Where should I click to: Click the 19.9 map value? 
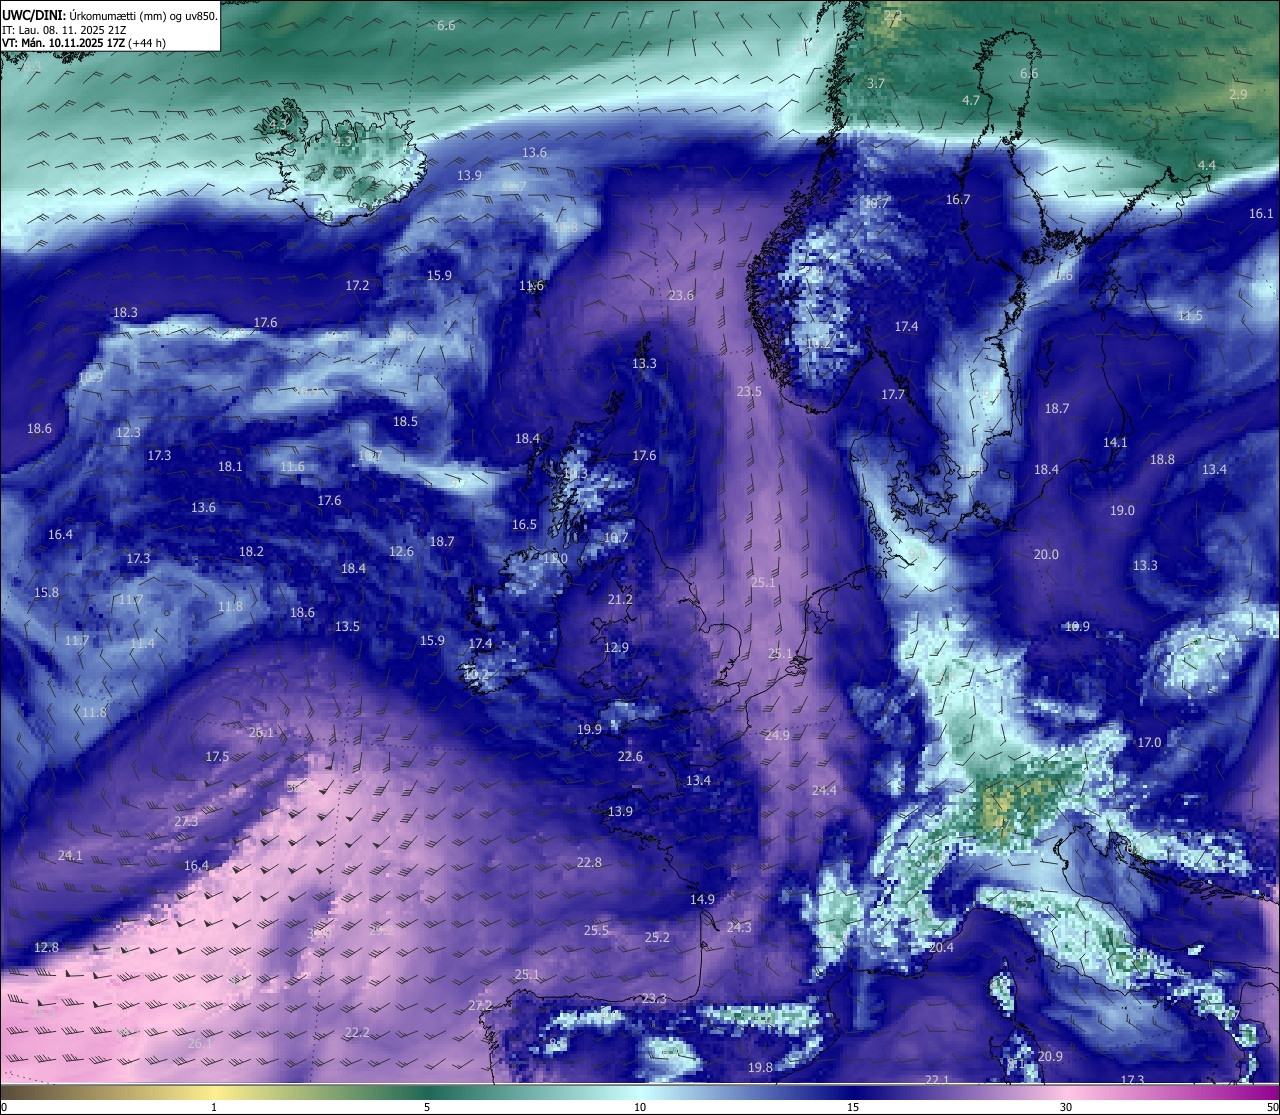[589, 729]
